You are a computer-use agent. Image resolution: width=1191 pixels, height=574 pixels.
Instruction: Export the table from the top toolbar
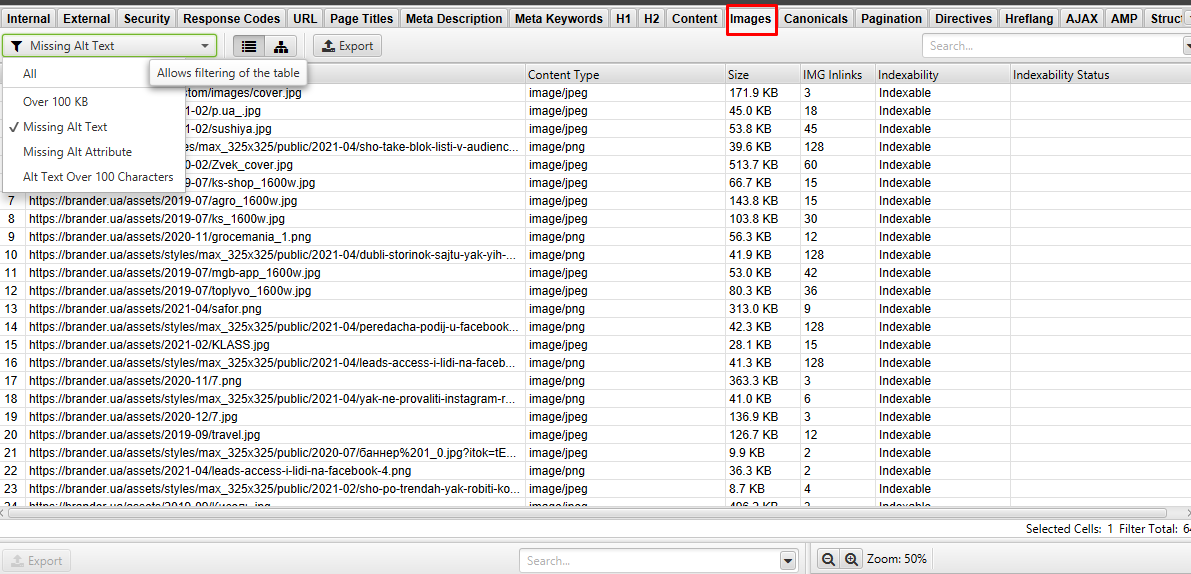tap(347, 46)
